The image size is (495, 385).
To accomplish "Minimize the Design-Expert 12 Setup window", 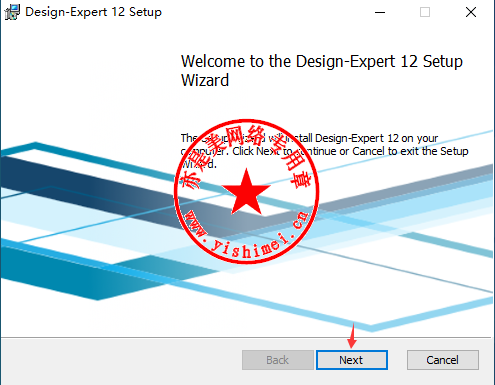I will 380,12.
